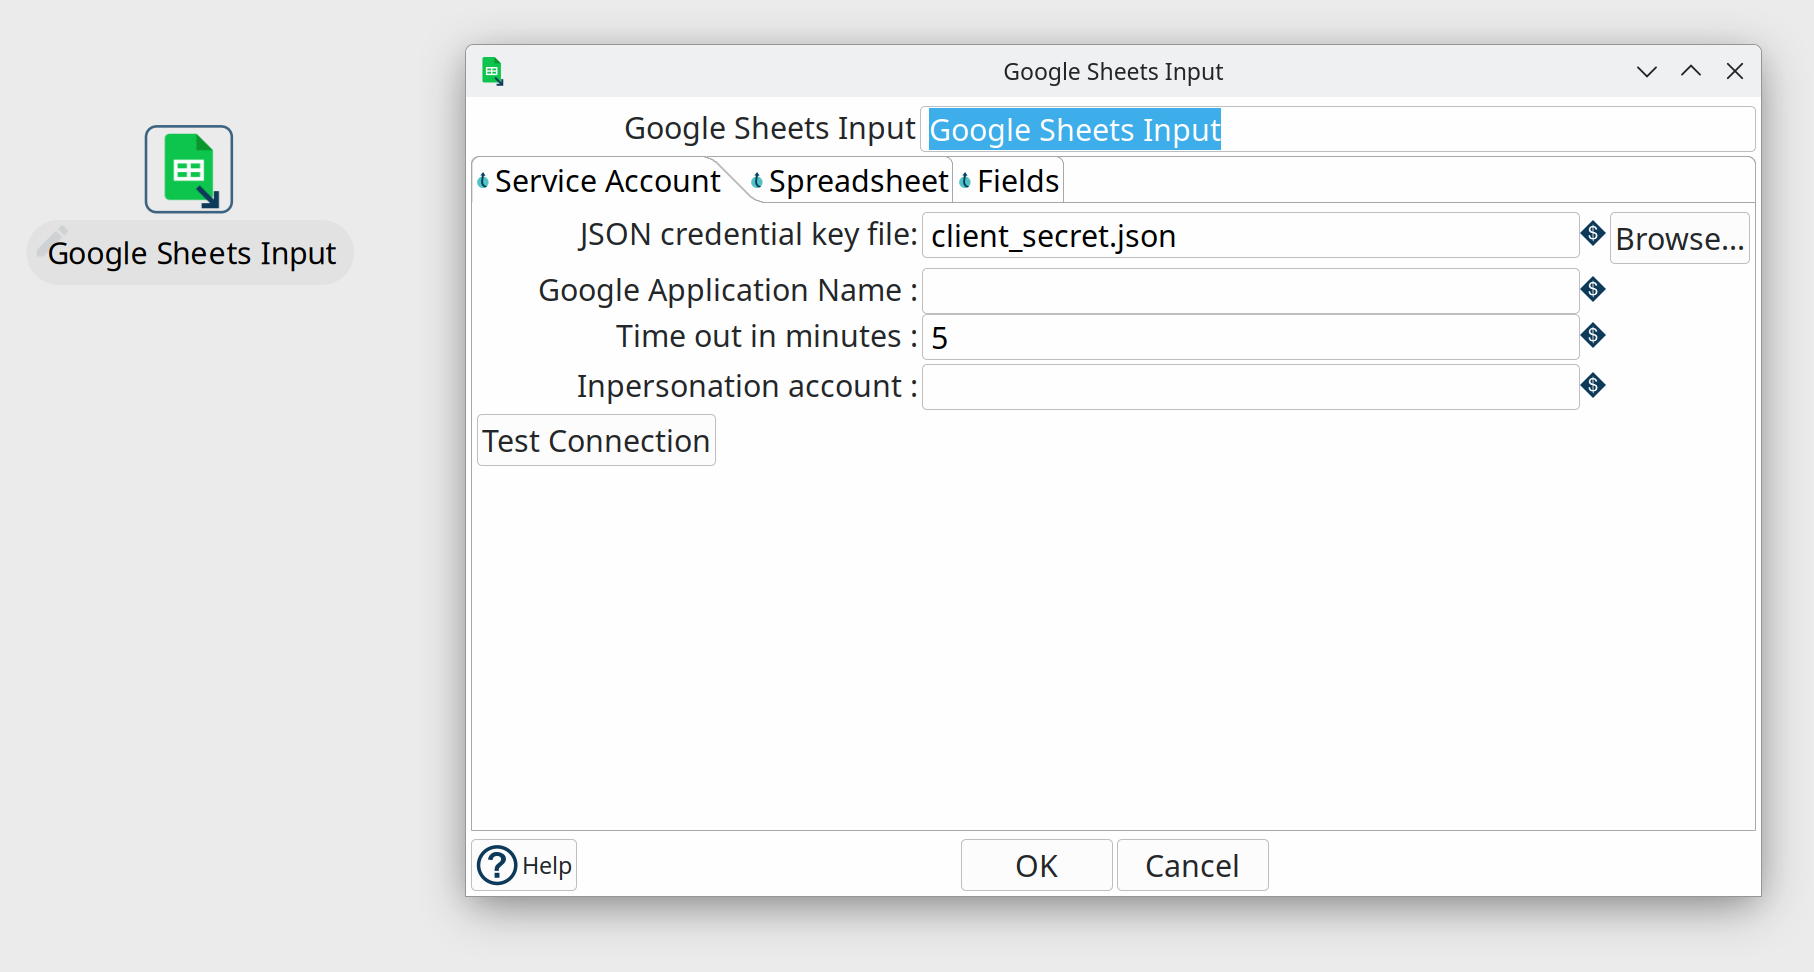Switch to the Spreadsheet tab

click(857, 182)
